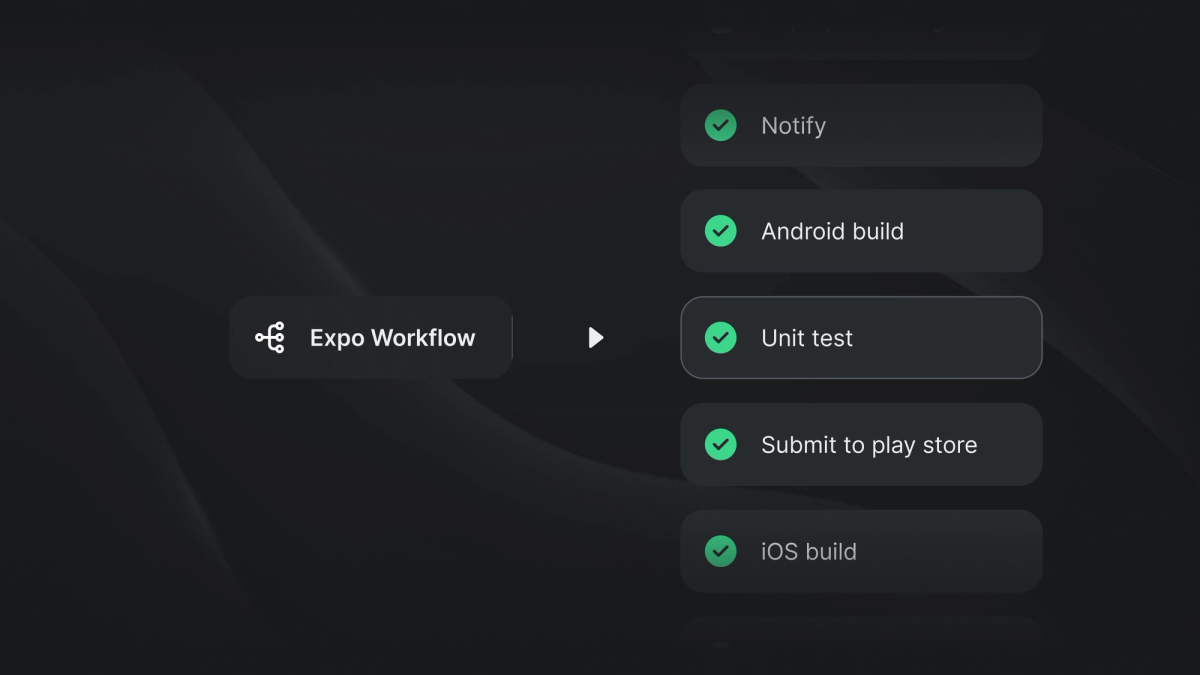Click the Android build label

click(x=833, y=231)
